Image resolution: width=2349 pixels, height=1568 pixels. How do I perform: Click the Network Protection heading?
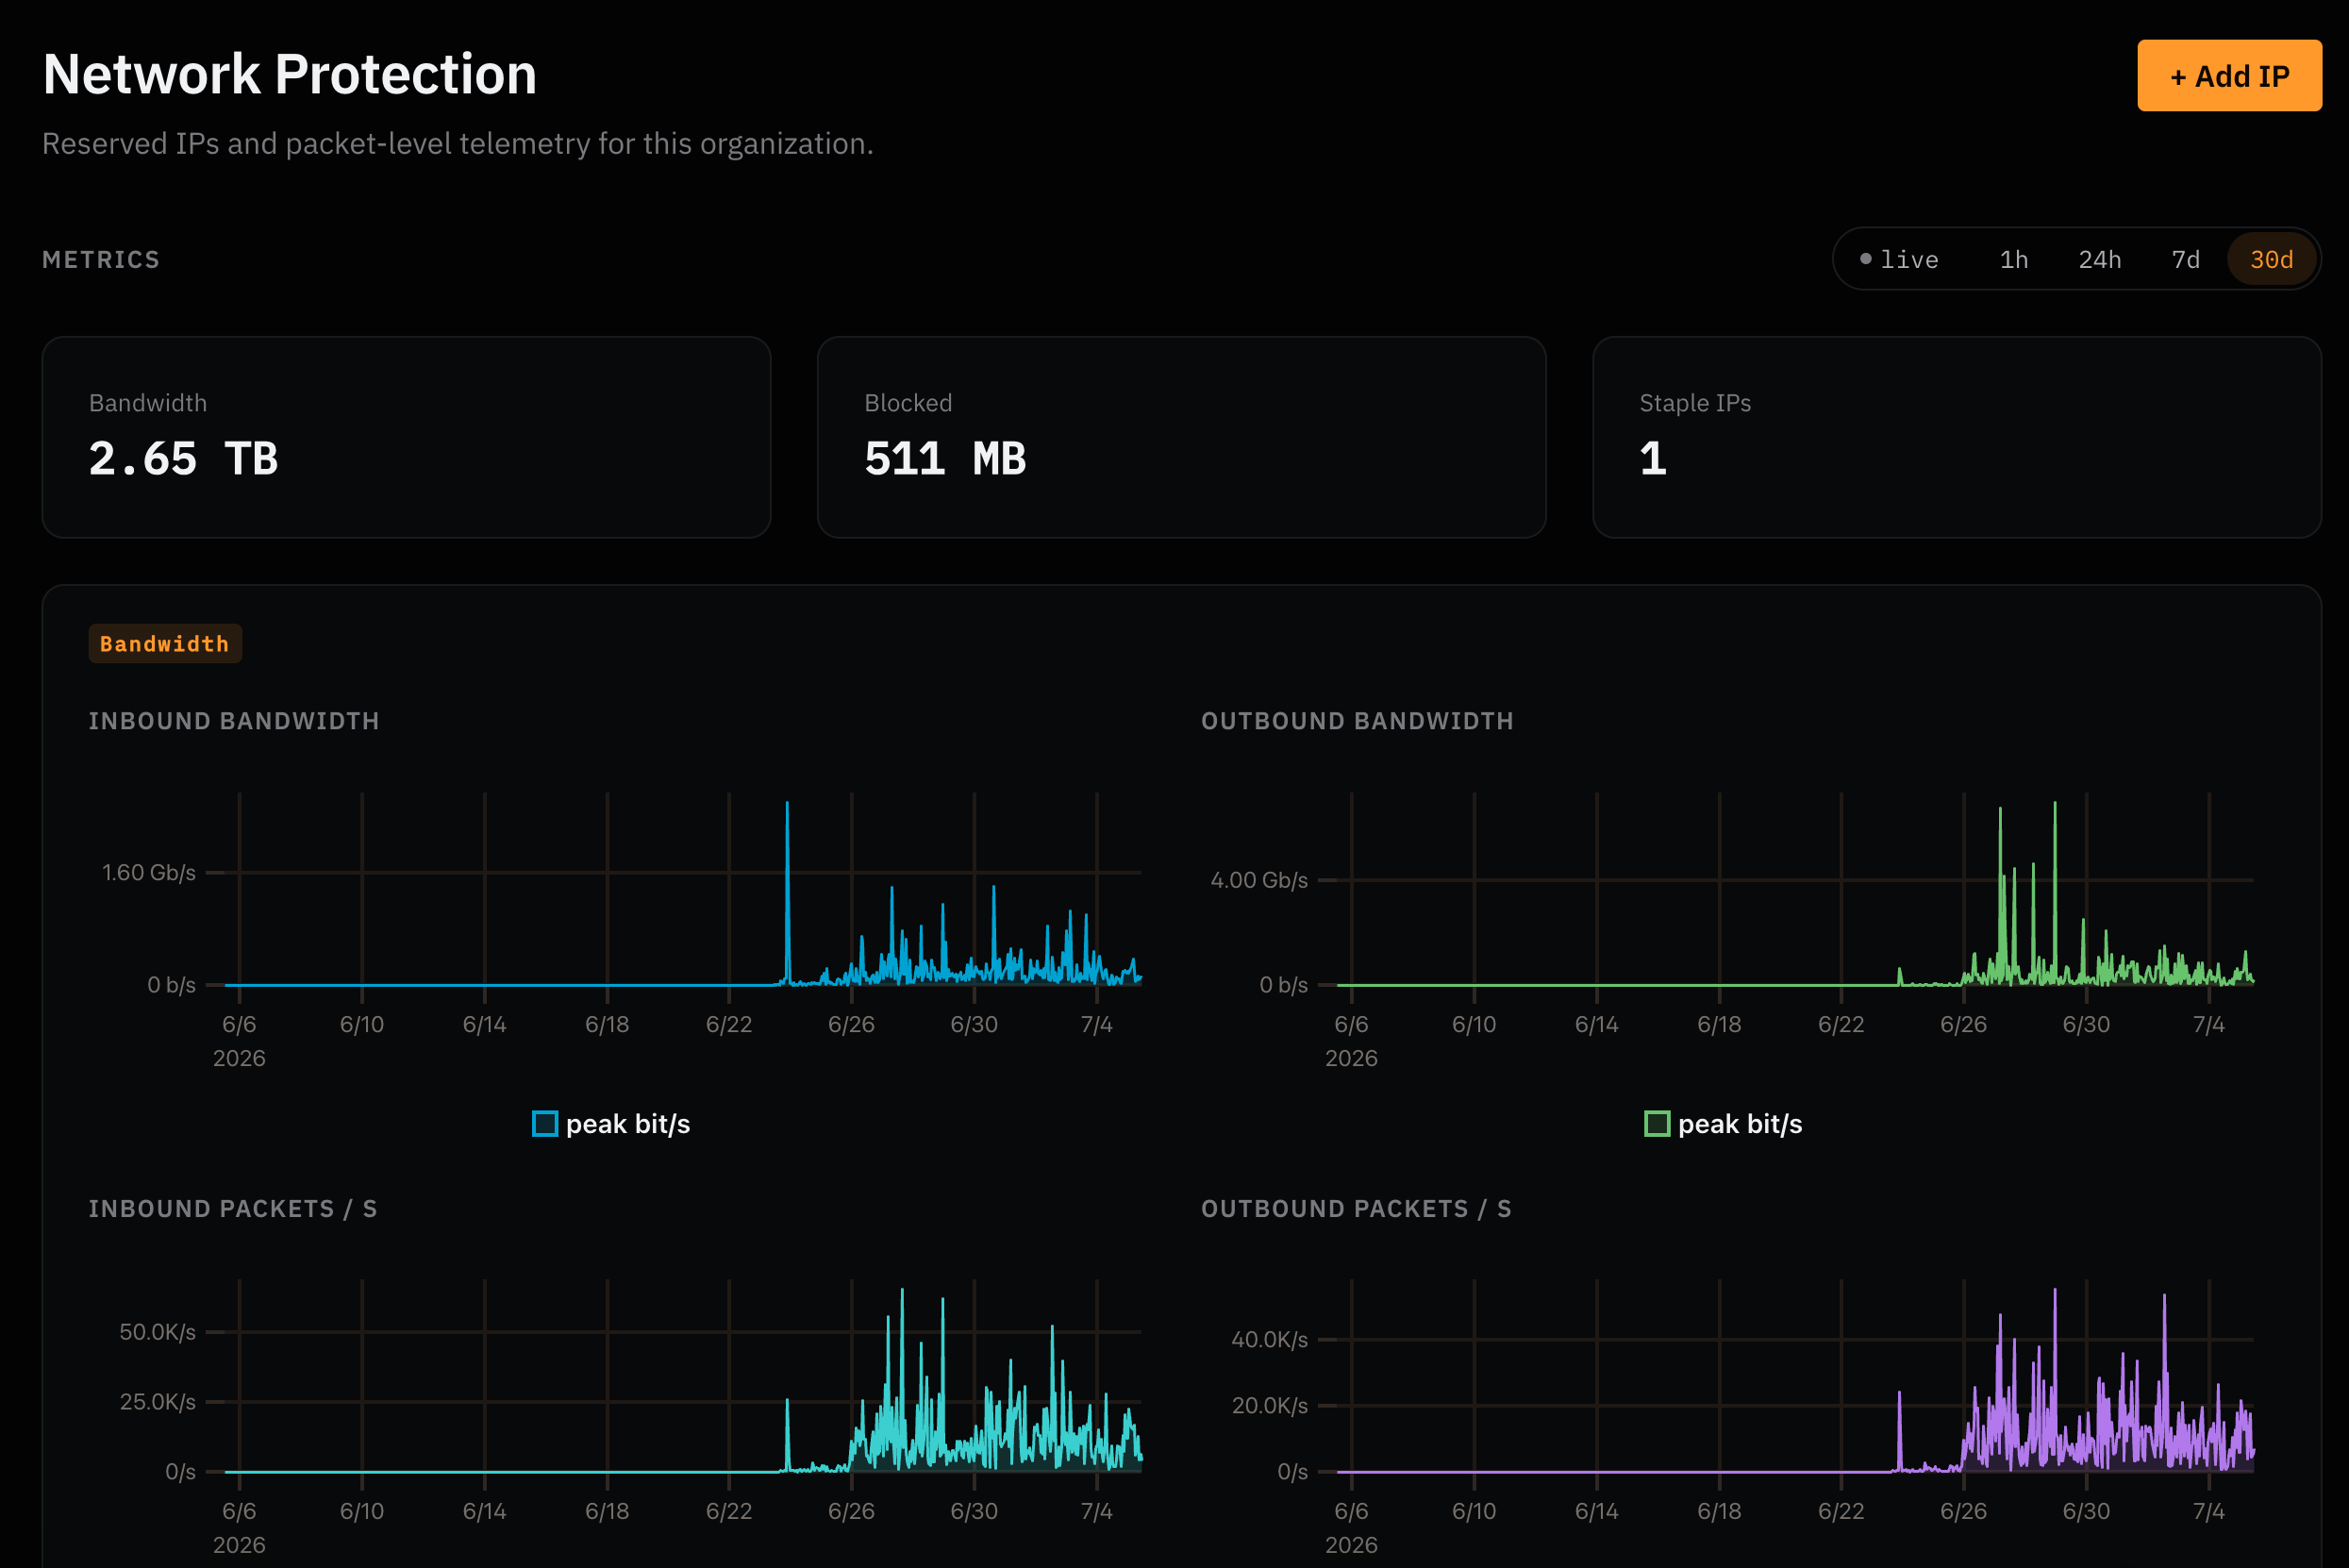[290, 74]
